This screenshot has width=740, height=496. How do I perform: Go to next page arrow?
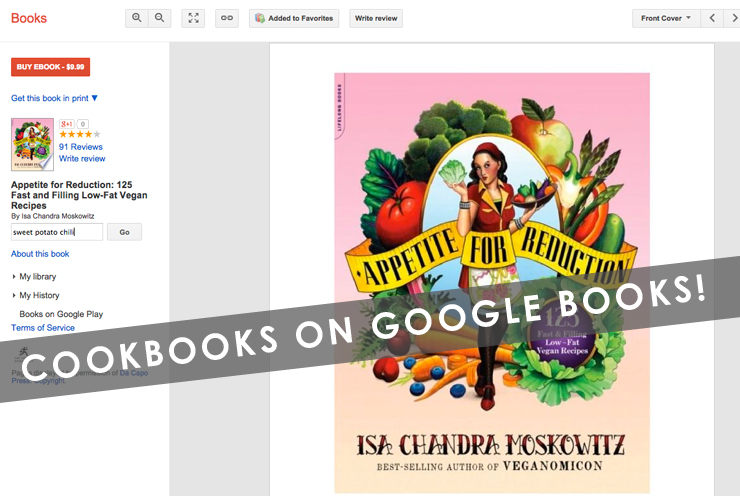point(733,18)
